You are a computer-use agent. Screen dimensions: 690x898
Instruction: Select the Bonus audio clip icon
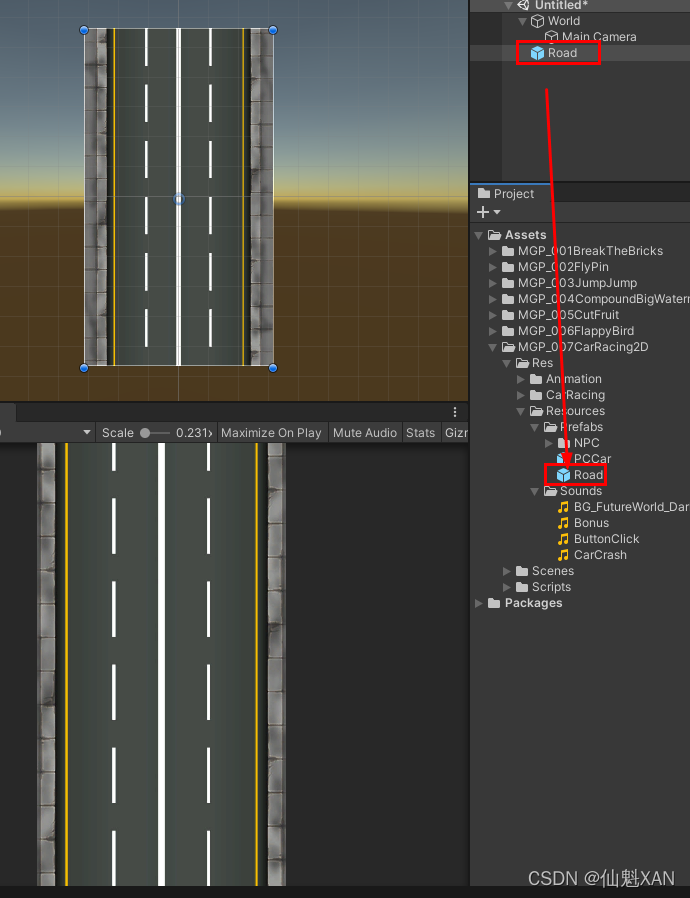(563, 523)
